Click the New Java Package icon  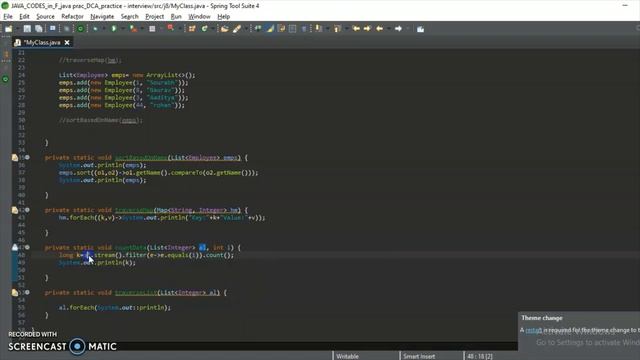coord(192,29)
